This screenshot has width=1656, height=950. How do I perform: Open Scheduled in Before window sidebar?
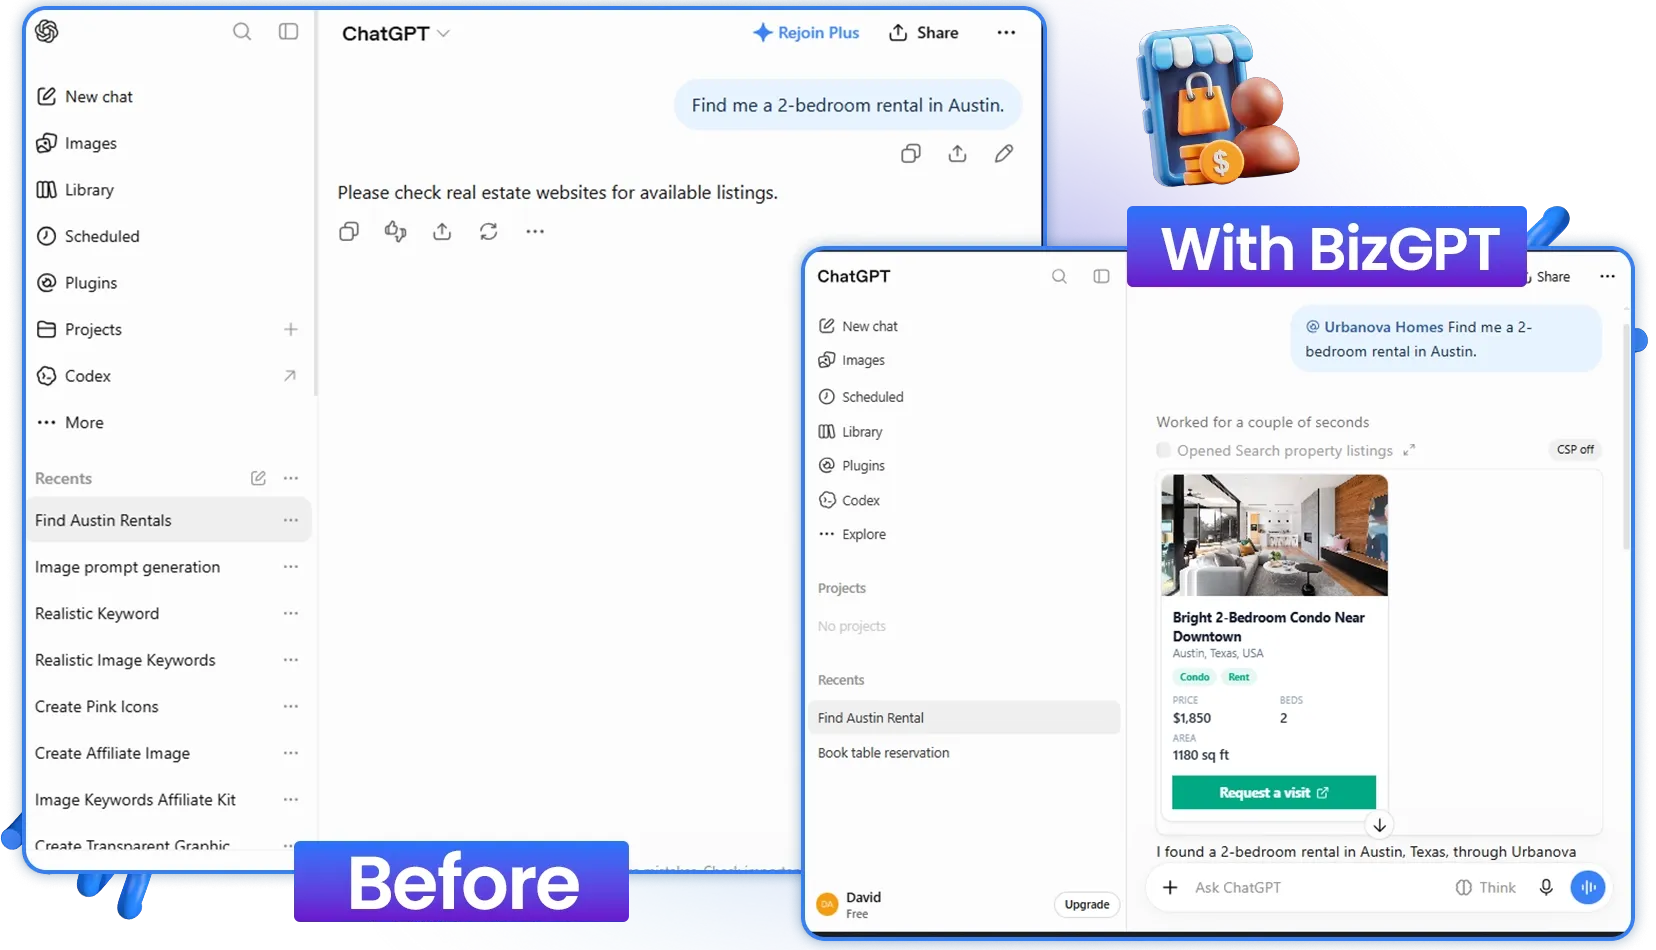(88, 237)
